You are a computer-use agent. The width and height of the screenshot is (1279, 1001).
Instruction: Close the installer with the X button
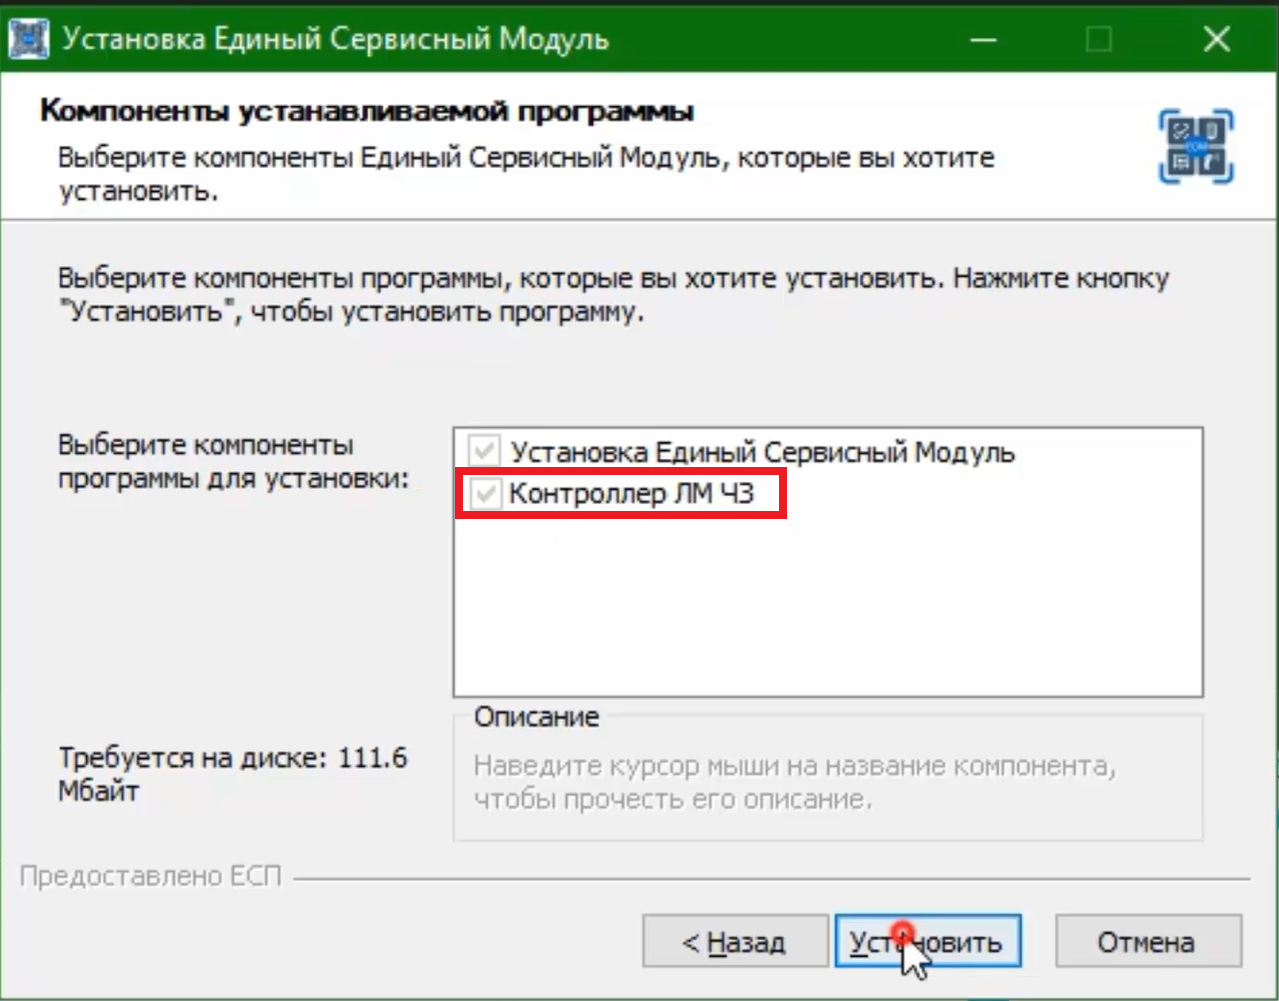pos(1217,40)
